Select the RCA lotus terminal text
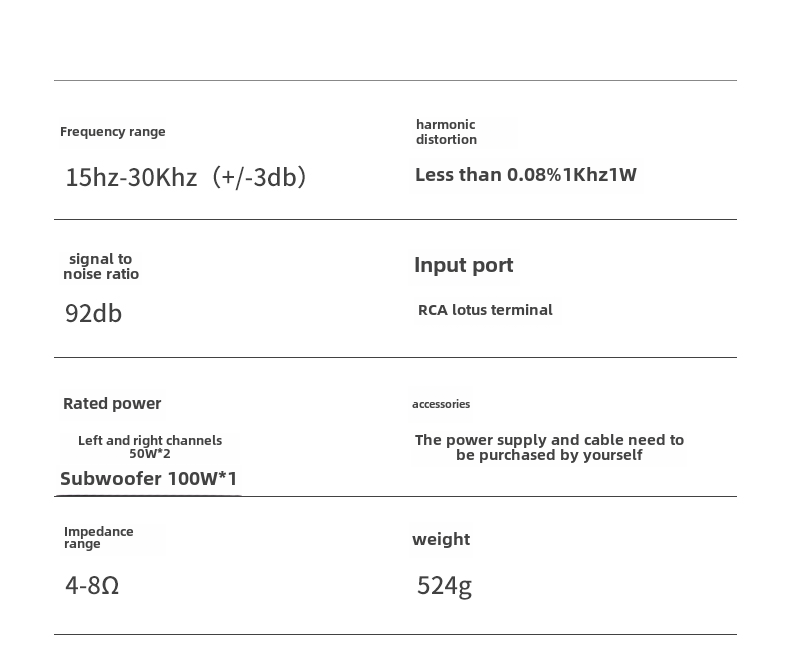This screenshot has width=790, height=670. coord(485,310)
